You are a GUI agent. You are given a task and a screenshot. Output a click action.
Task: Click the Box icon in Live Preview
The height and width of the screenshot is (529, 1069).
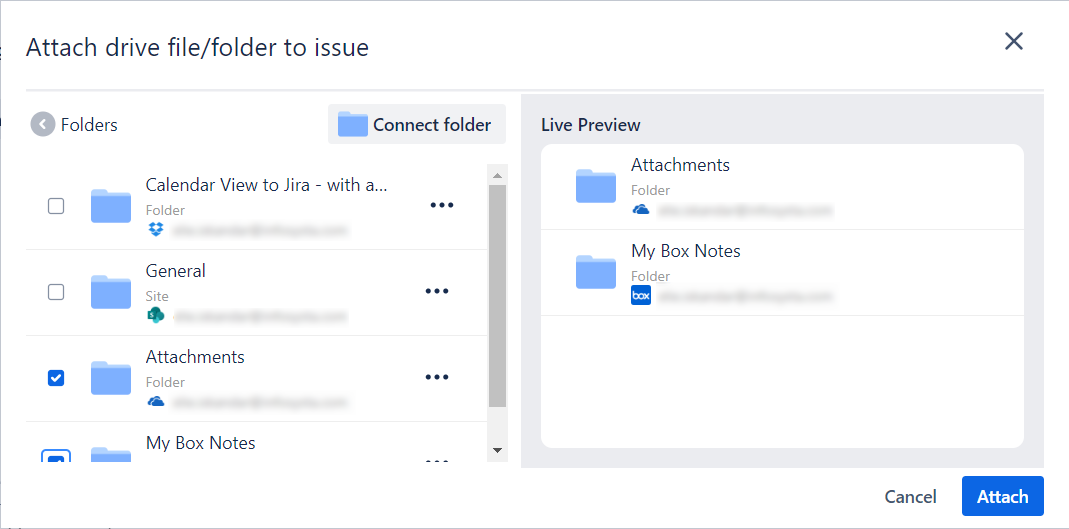(x=641, y=296)
